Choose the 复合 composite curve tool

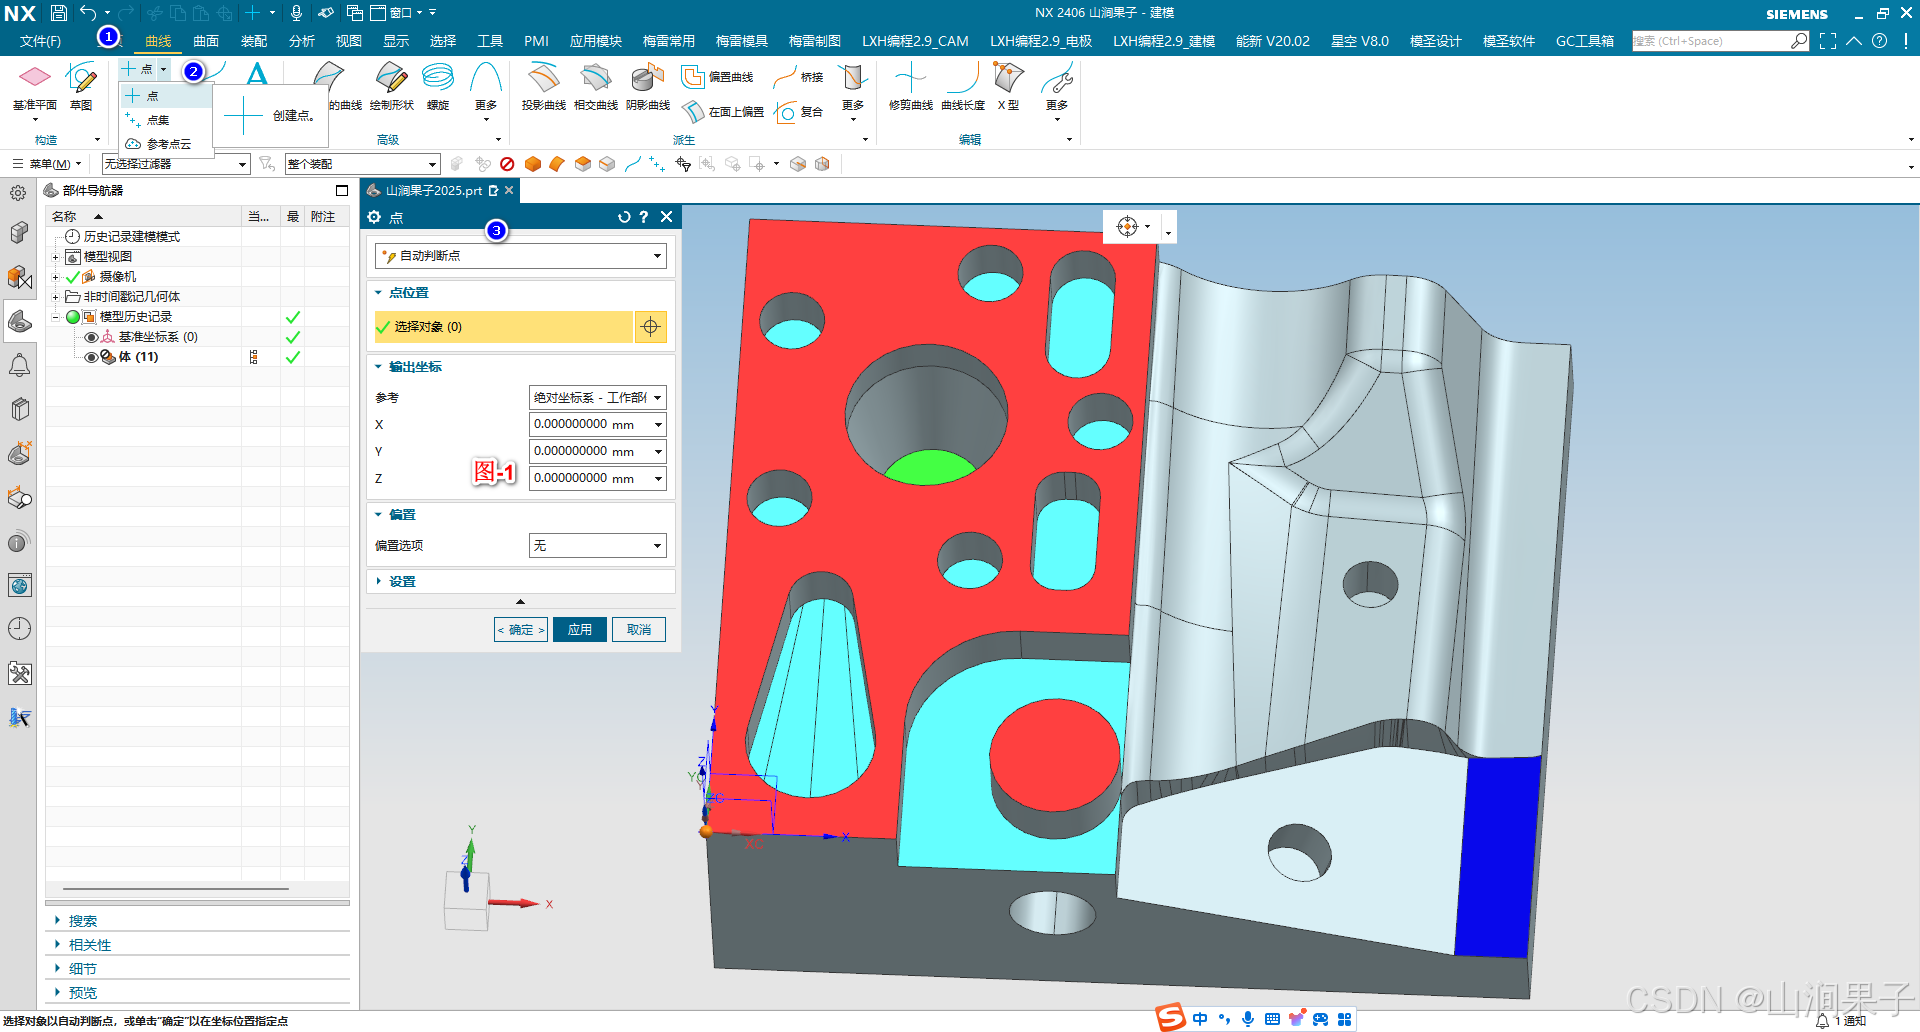tap(799, 112)
